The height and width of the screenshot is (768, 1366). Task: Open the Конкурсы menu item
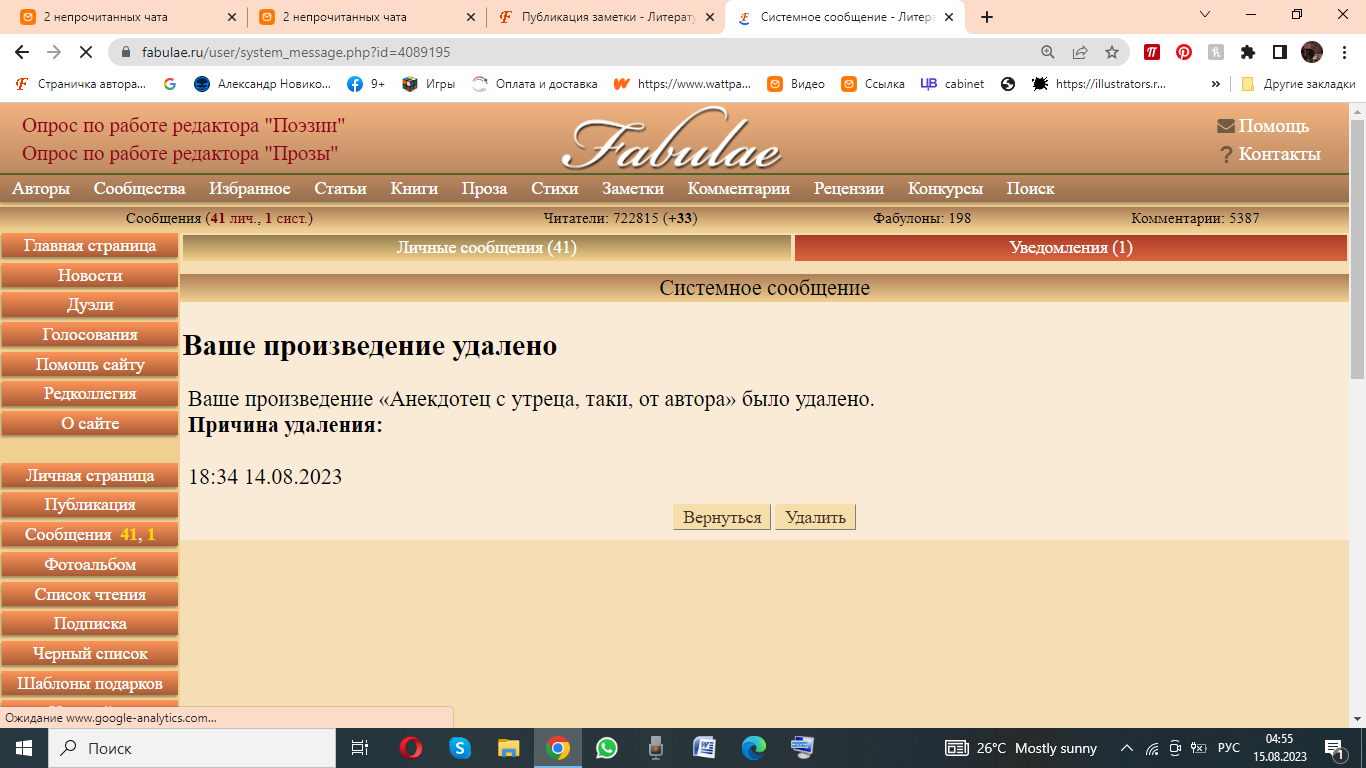pyautogui.click(x=945, y=188)
